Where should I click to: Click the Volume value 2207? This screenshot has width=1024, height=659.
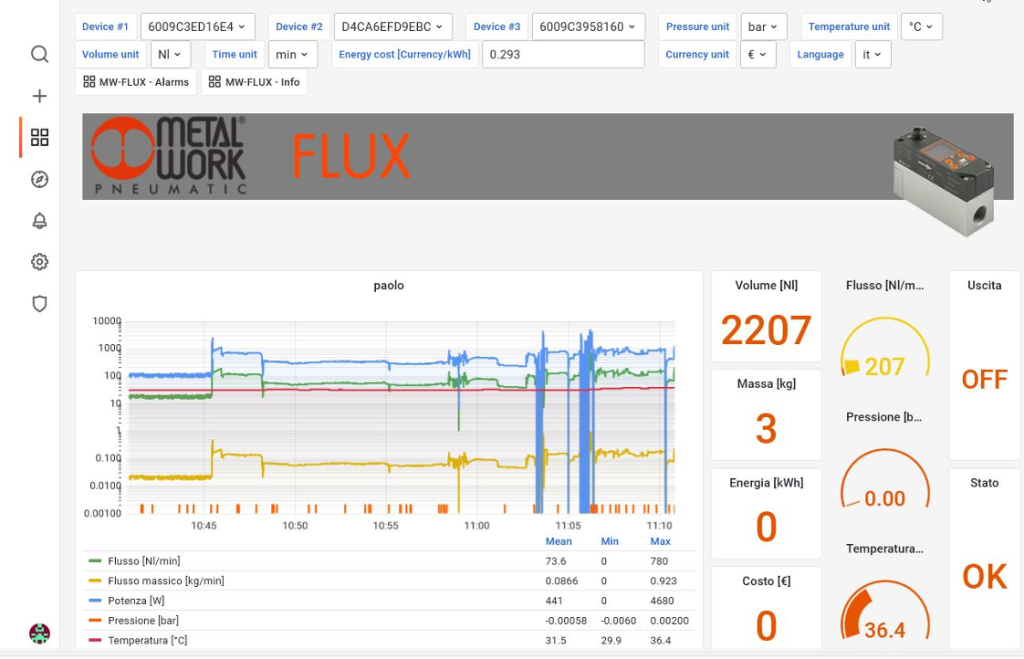[766, 330]
